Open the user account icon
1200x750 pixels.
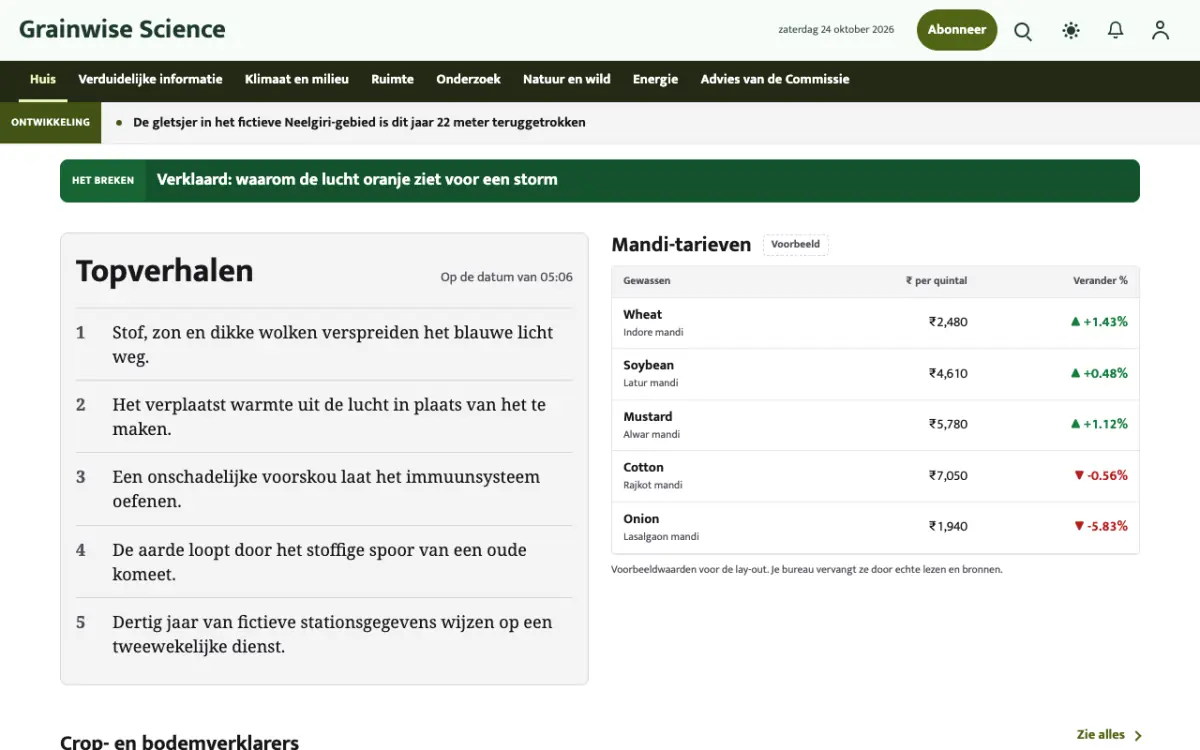(x=1160, y=31)
